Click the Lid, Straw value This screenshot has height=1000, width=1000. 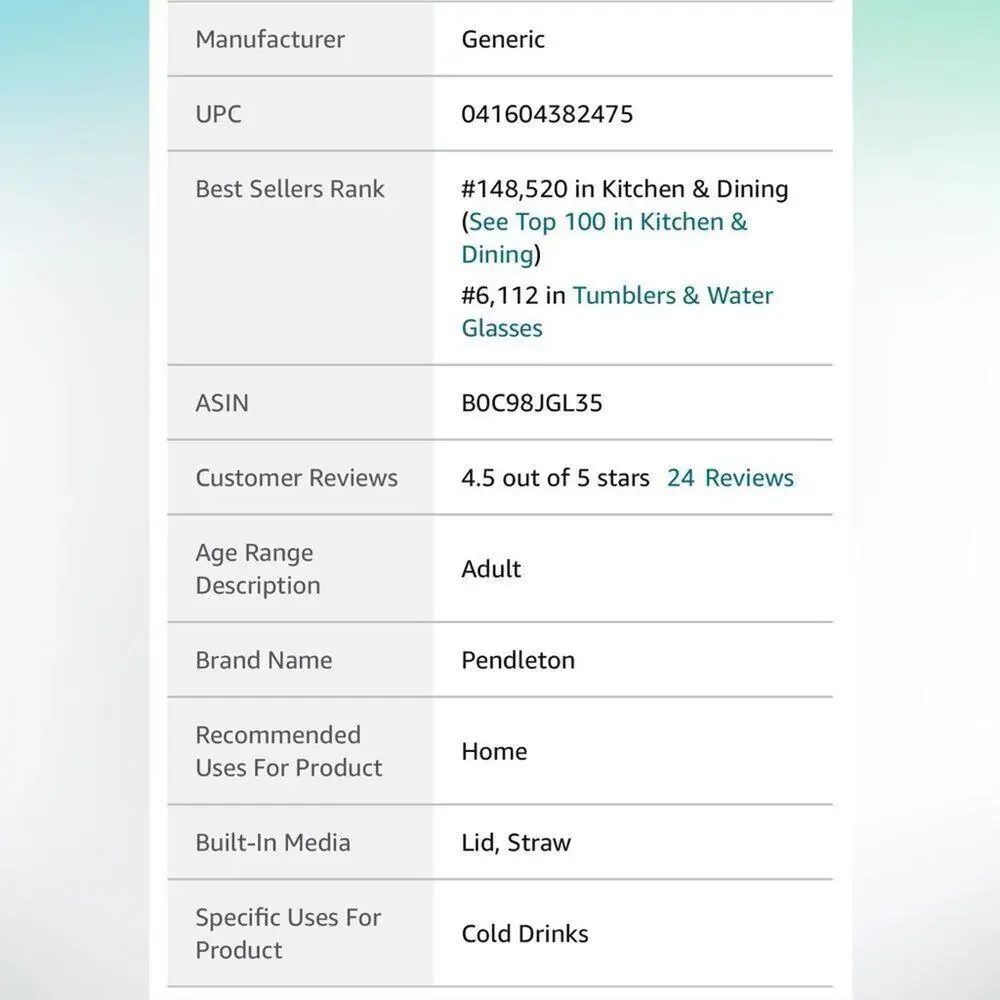coord(516,842)
